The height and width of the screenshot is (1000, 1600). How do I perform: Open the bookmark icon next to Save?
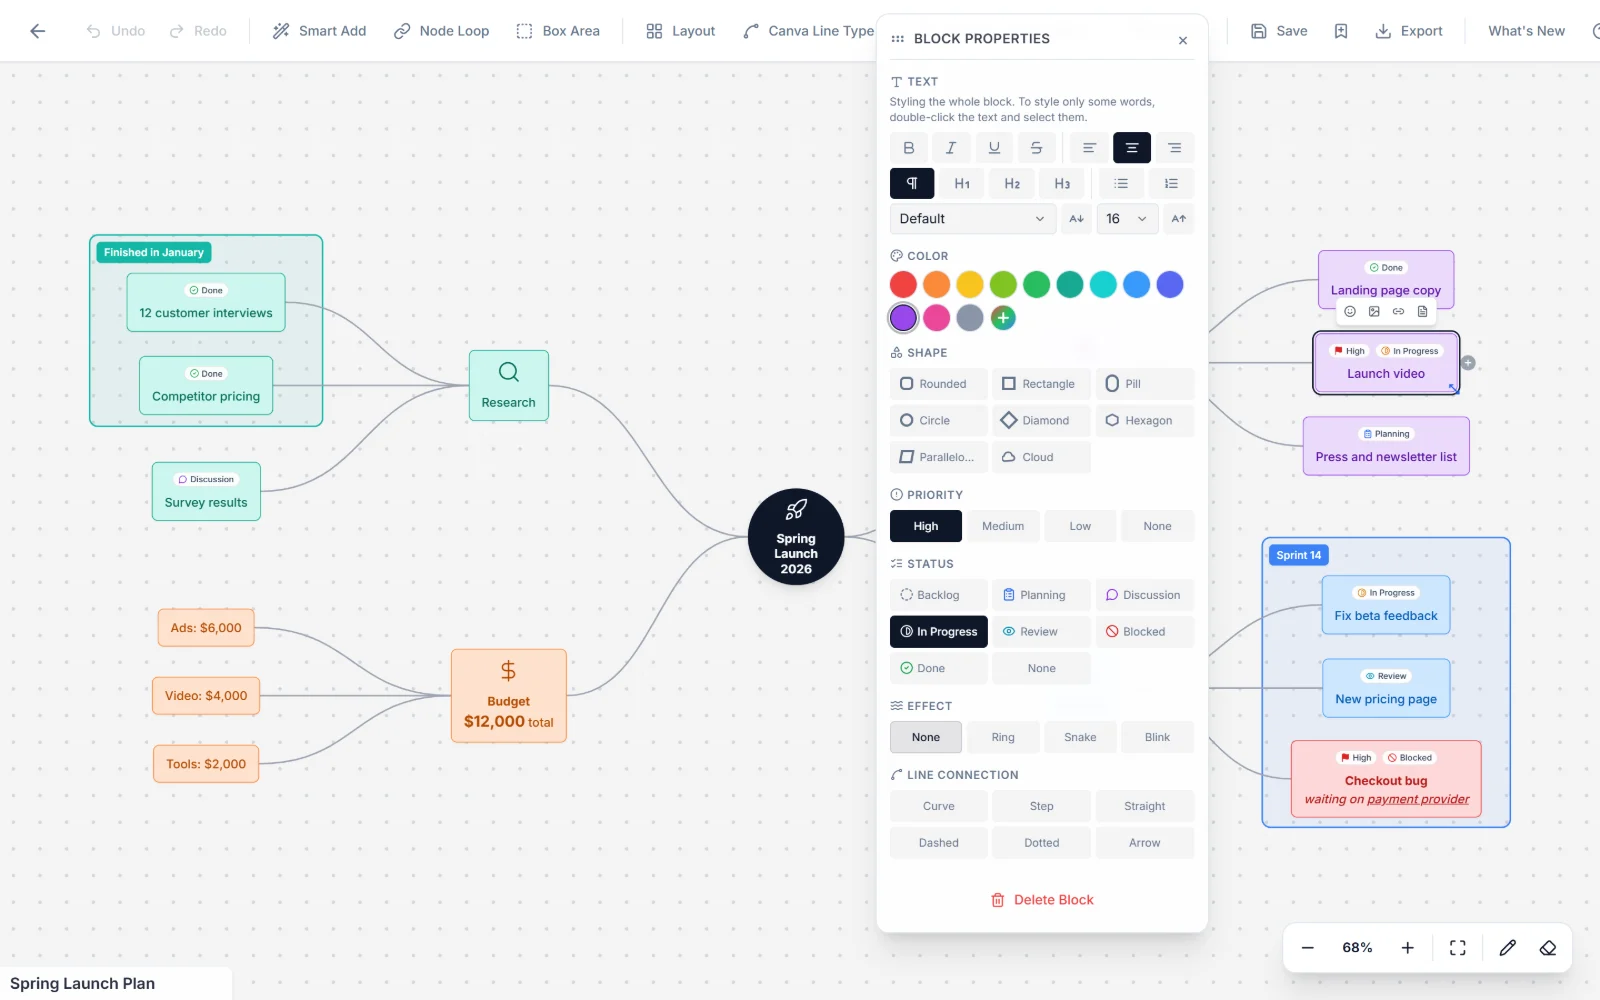click(x=1341, y=31)
